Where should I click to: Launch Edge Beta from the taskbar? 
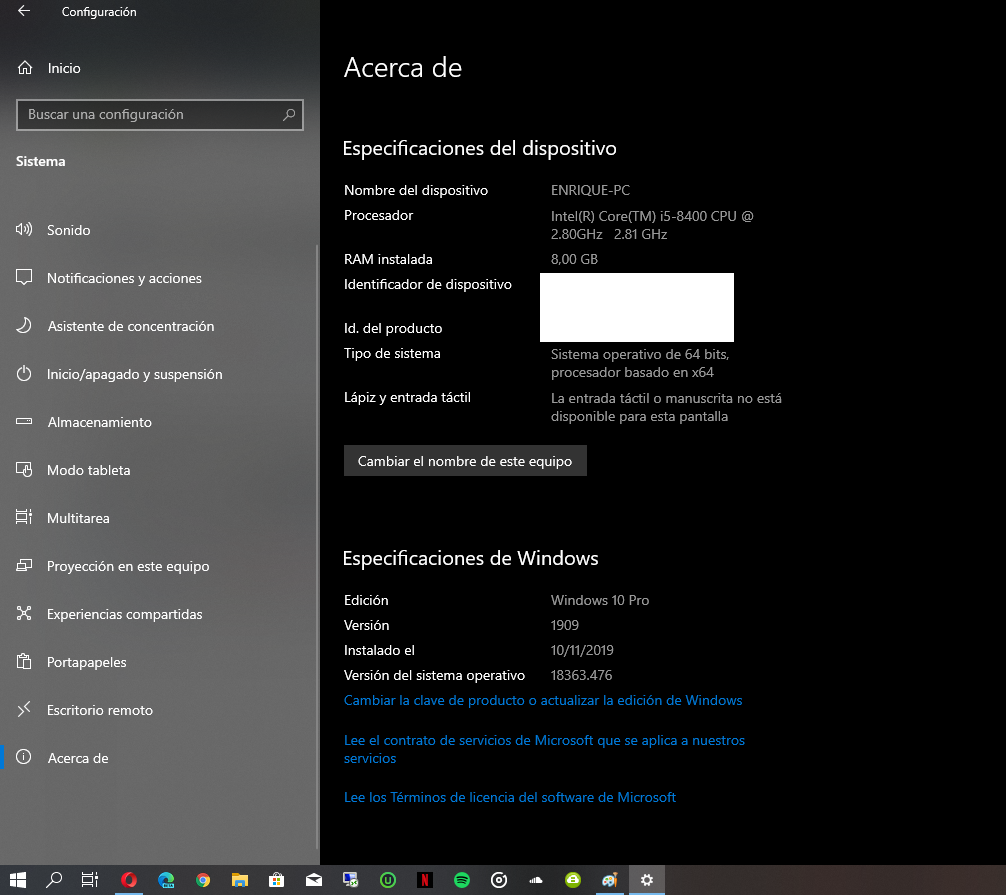point(166,880)
